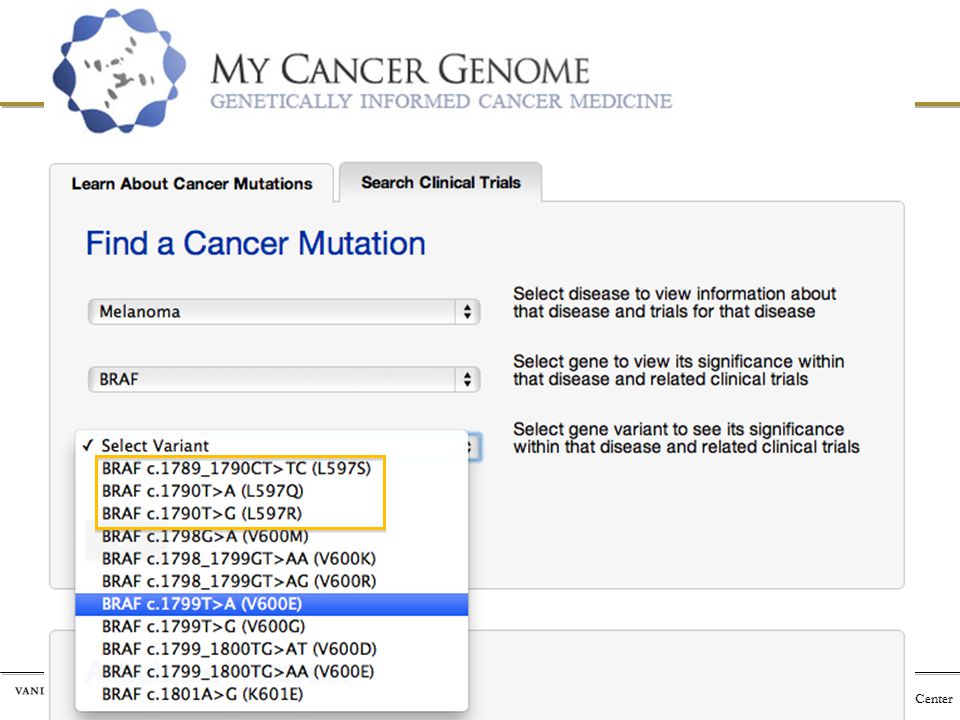Pick BRAF c.1801A>G (K601E) option
Screen dimensions: 960x720
pos(272,694)
